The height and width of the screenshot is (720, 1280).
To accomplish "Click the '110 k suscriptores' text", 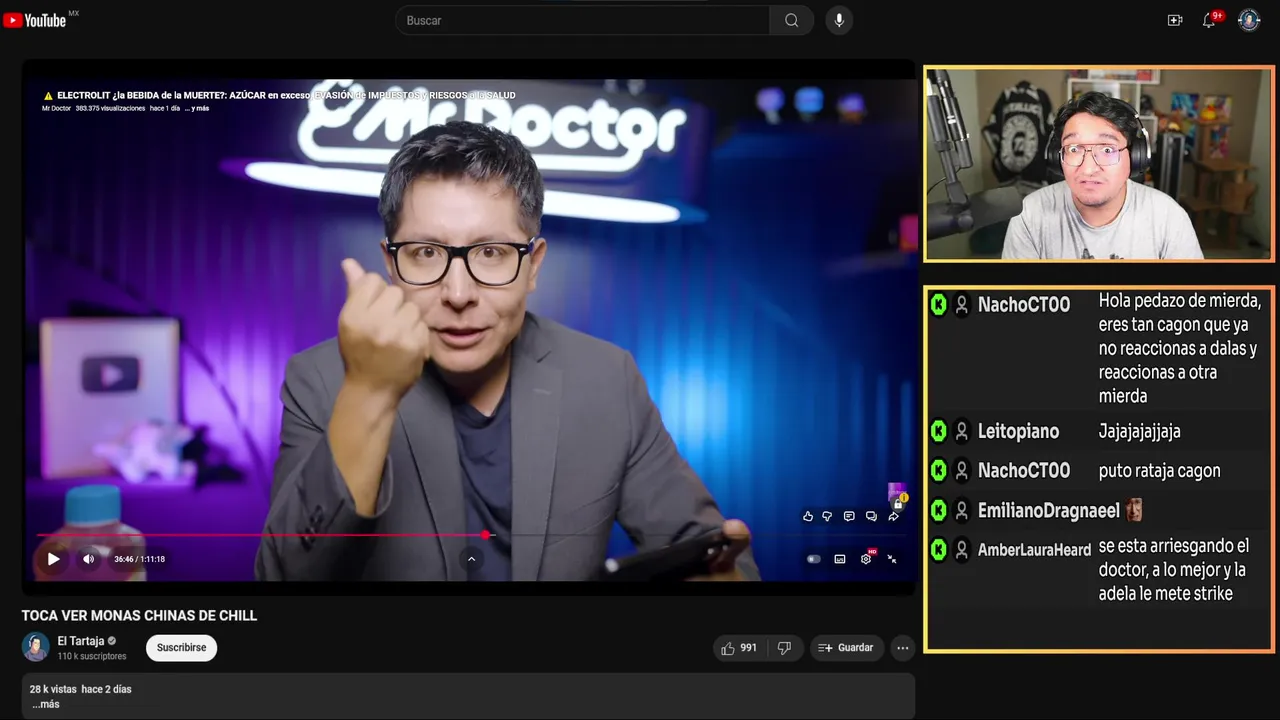I will pyautogui.click(x=92, y=656).
